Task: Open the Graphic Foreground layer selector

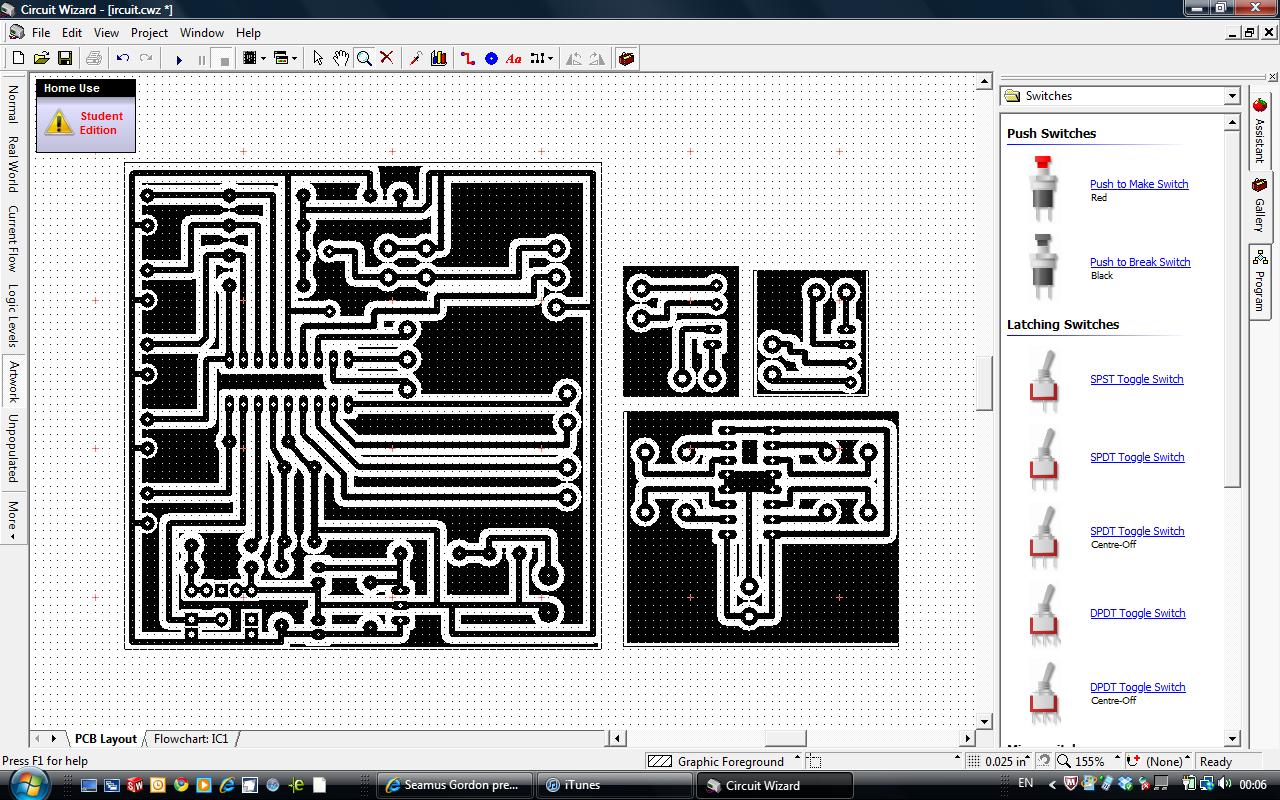Action: [x=796, y=761]
